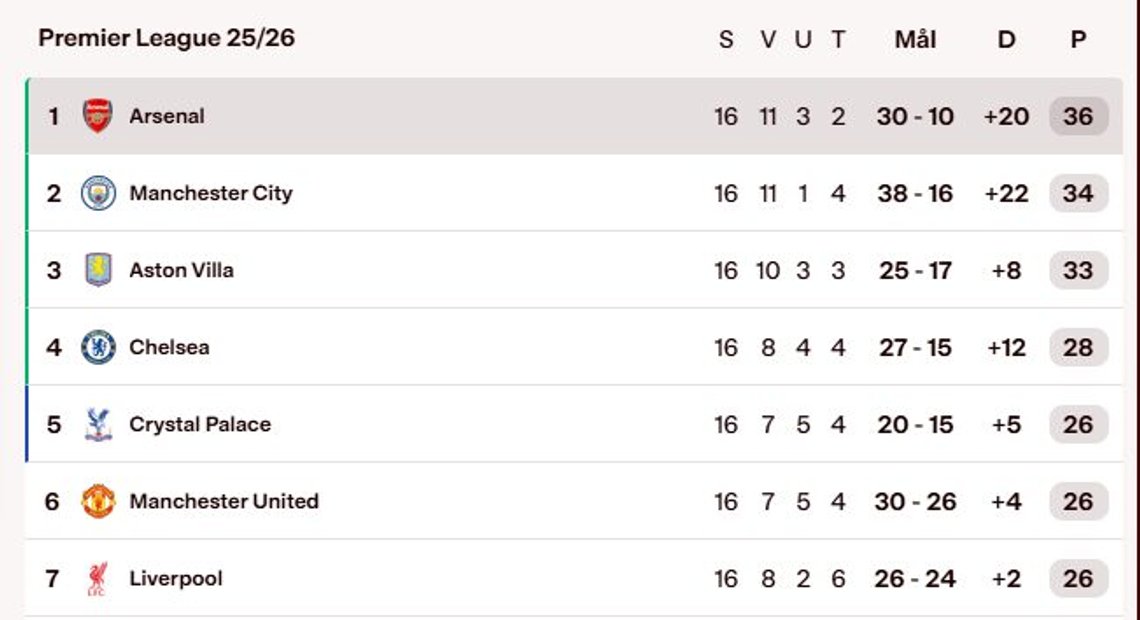The image size is (1140, 620).
Task: Open the Arsenal team name link
Action: [x=166, y=116]
